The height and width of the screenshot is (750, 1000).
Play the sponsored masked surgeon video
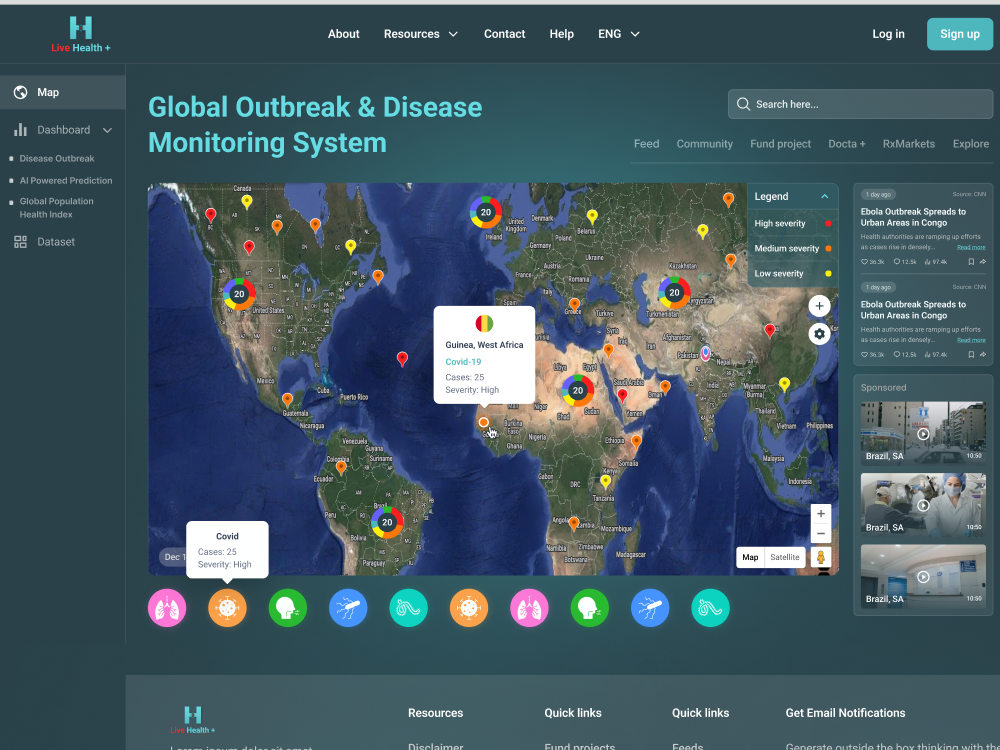pyautogui.click(x=923, y=504)
